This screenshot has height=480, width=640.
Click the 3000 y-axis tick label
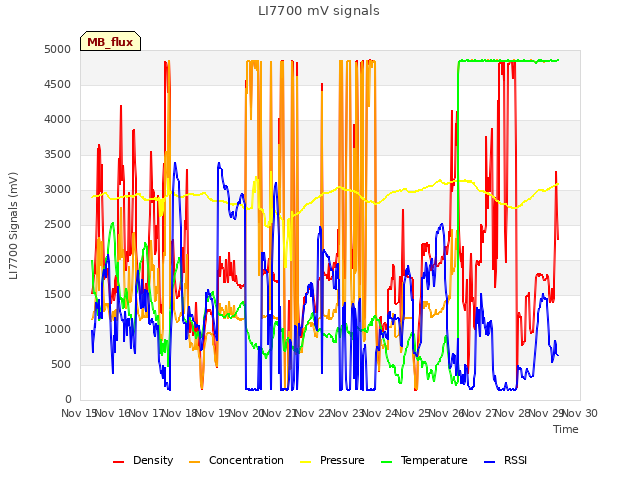[58, 189]
